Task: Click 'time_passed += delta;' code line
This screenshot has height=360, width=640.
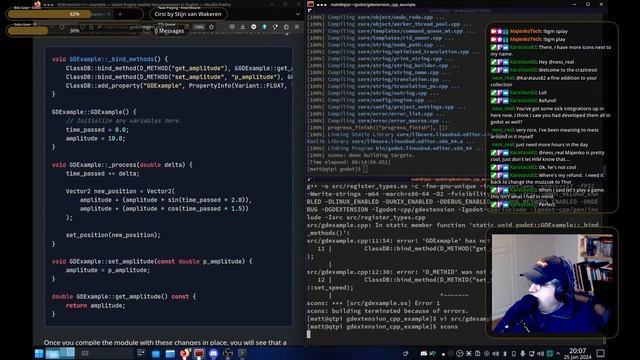Action: (x=102, y=173)
